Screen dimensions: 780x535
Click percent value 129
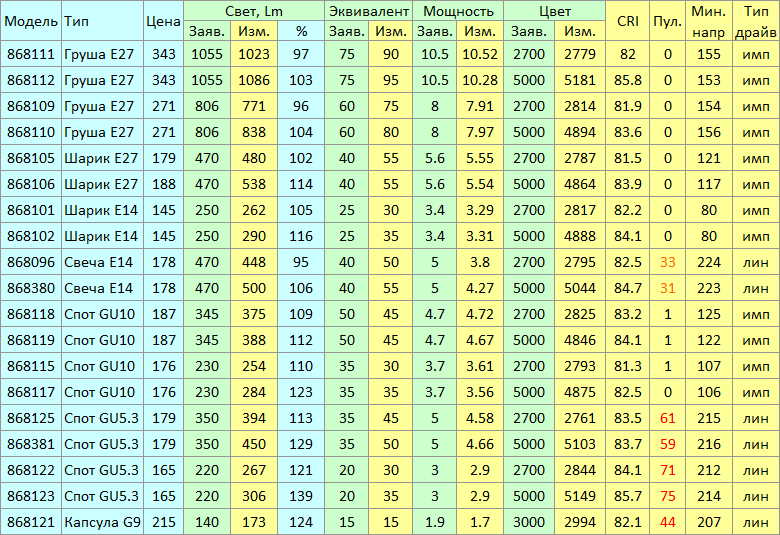point(301,444)
